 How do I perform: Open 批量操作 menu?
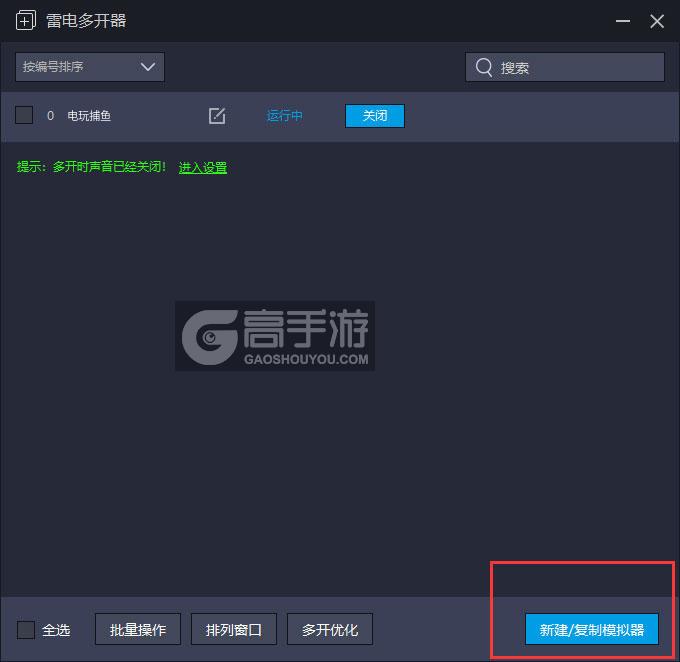click(138, 629)
